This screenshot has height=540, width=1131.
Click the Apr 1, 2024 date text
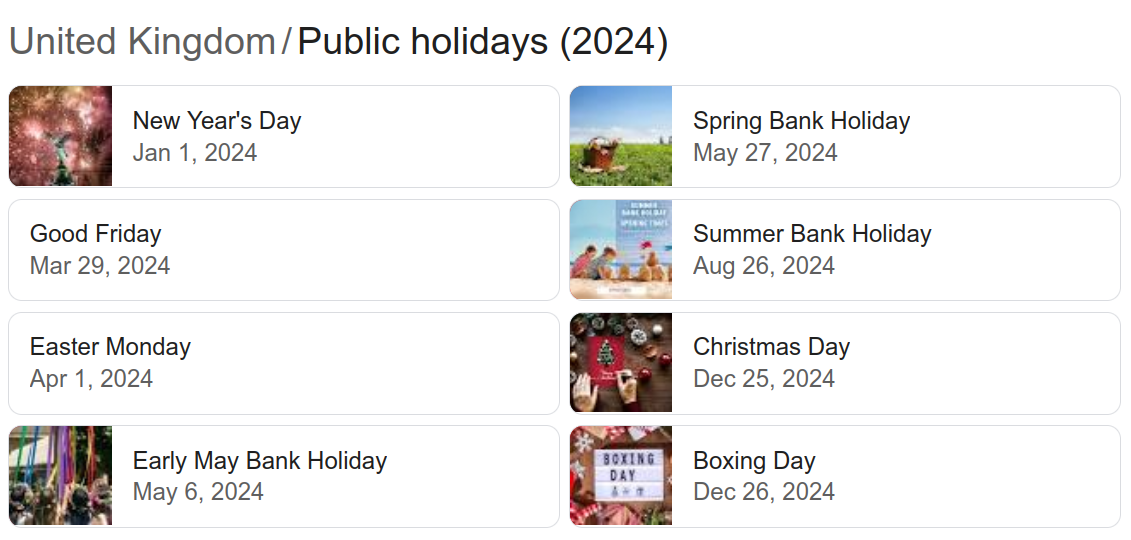point(91,379)
